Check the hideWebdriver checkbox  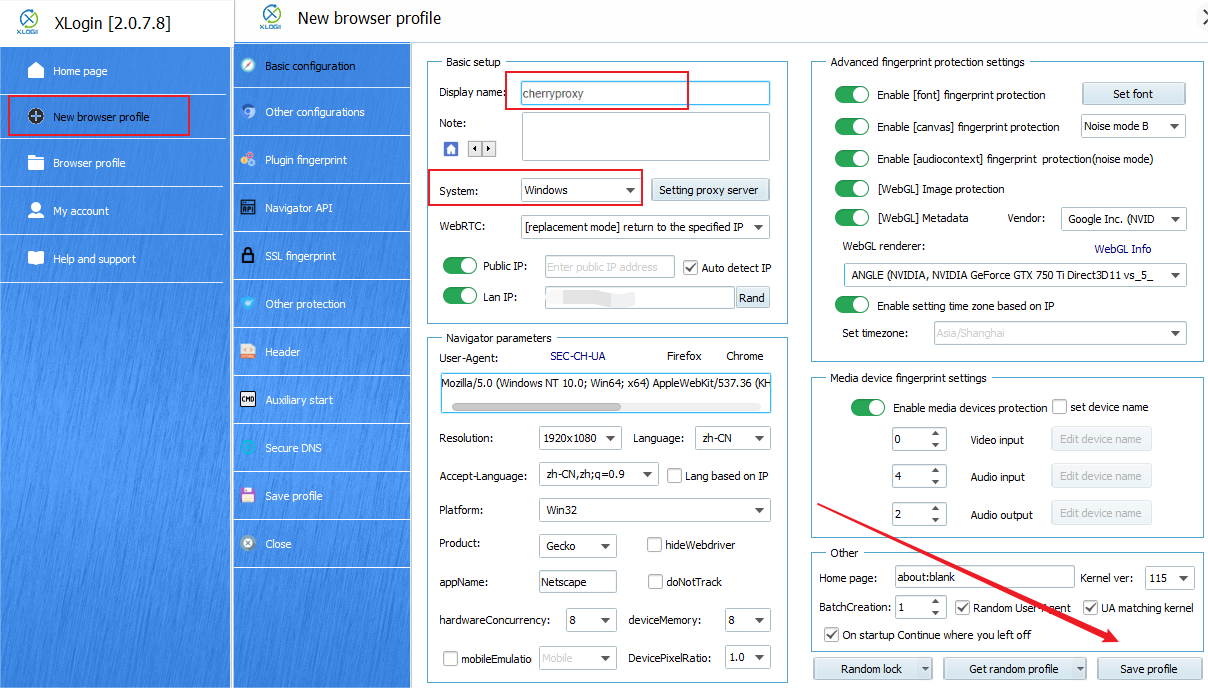(654, 545)
